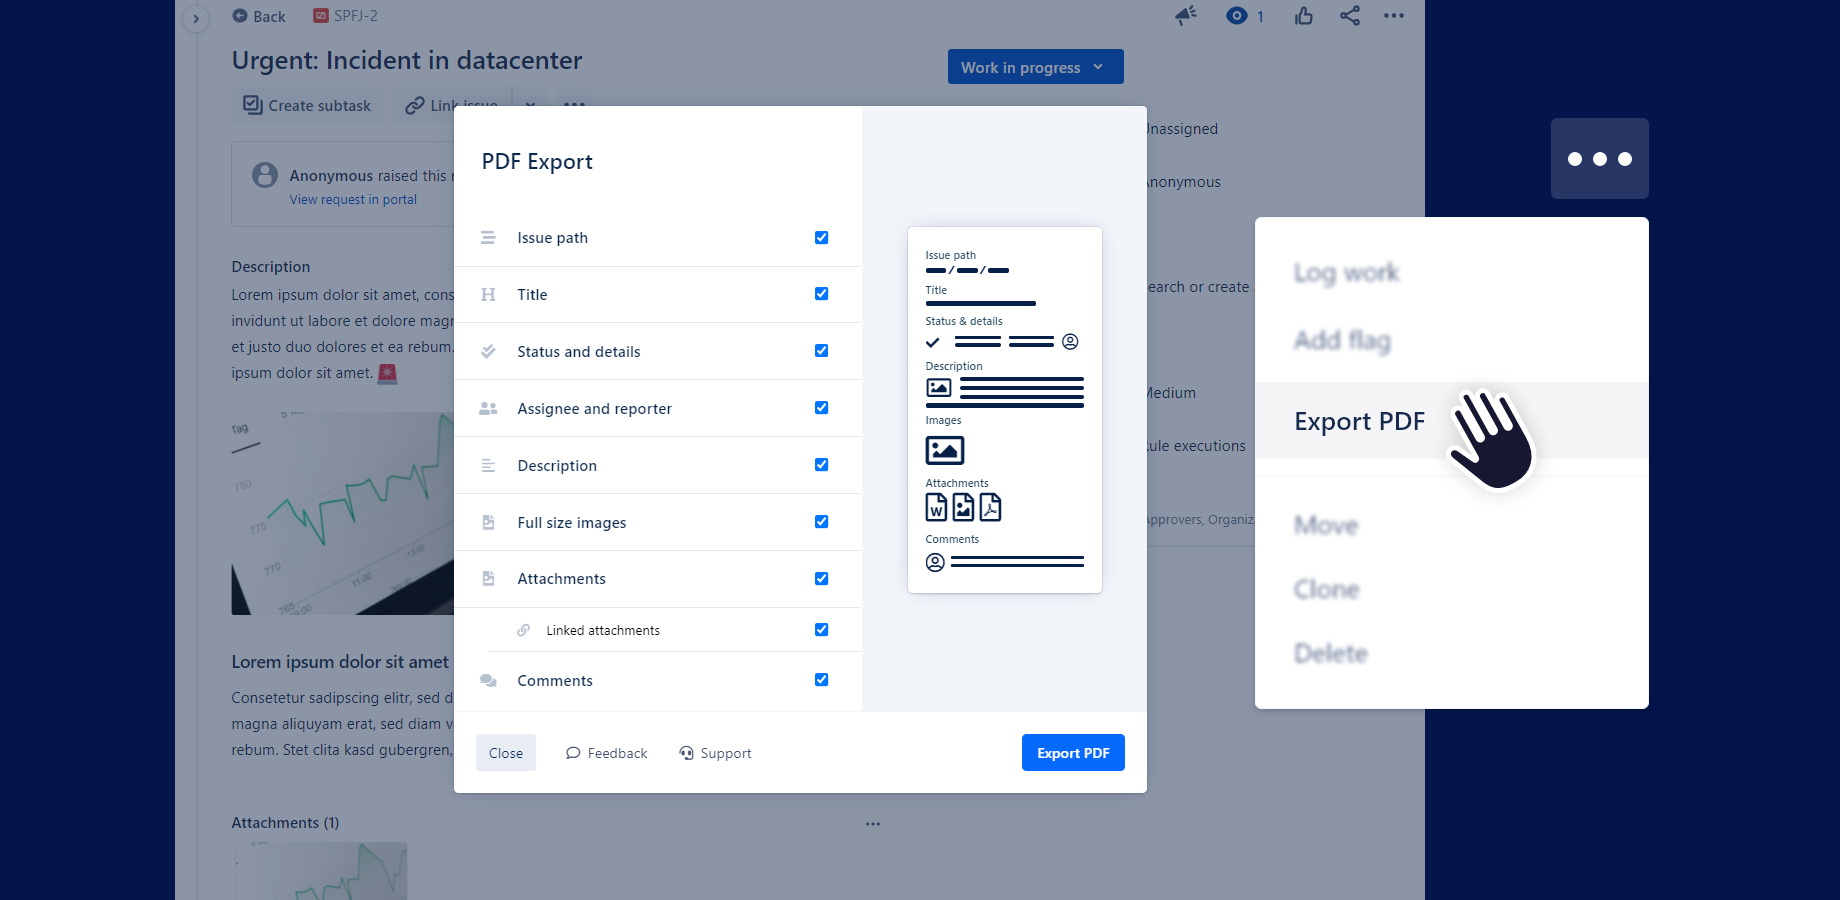Click the Support link in dialog
1840x900 pixels.
pos(715,753)
